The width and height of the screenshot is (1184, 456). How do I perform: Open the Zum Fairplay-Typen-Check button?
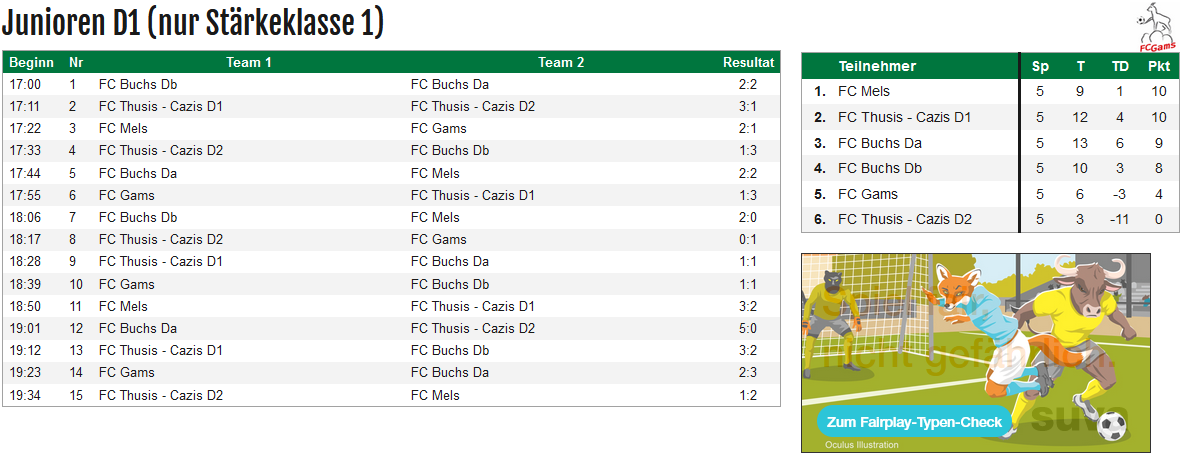pos(914,422)
